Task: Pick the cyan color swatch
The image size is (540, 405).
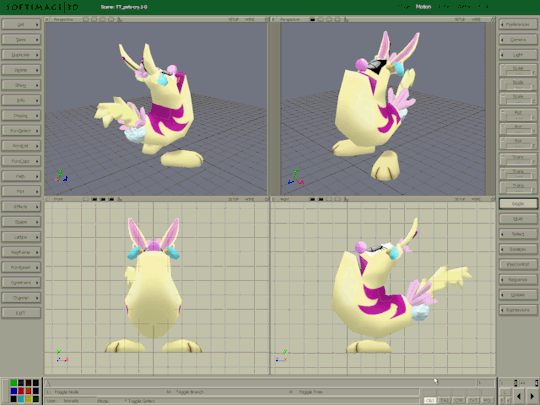Action: tap(21, 398)
